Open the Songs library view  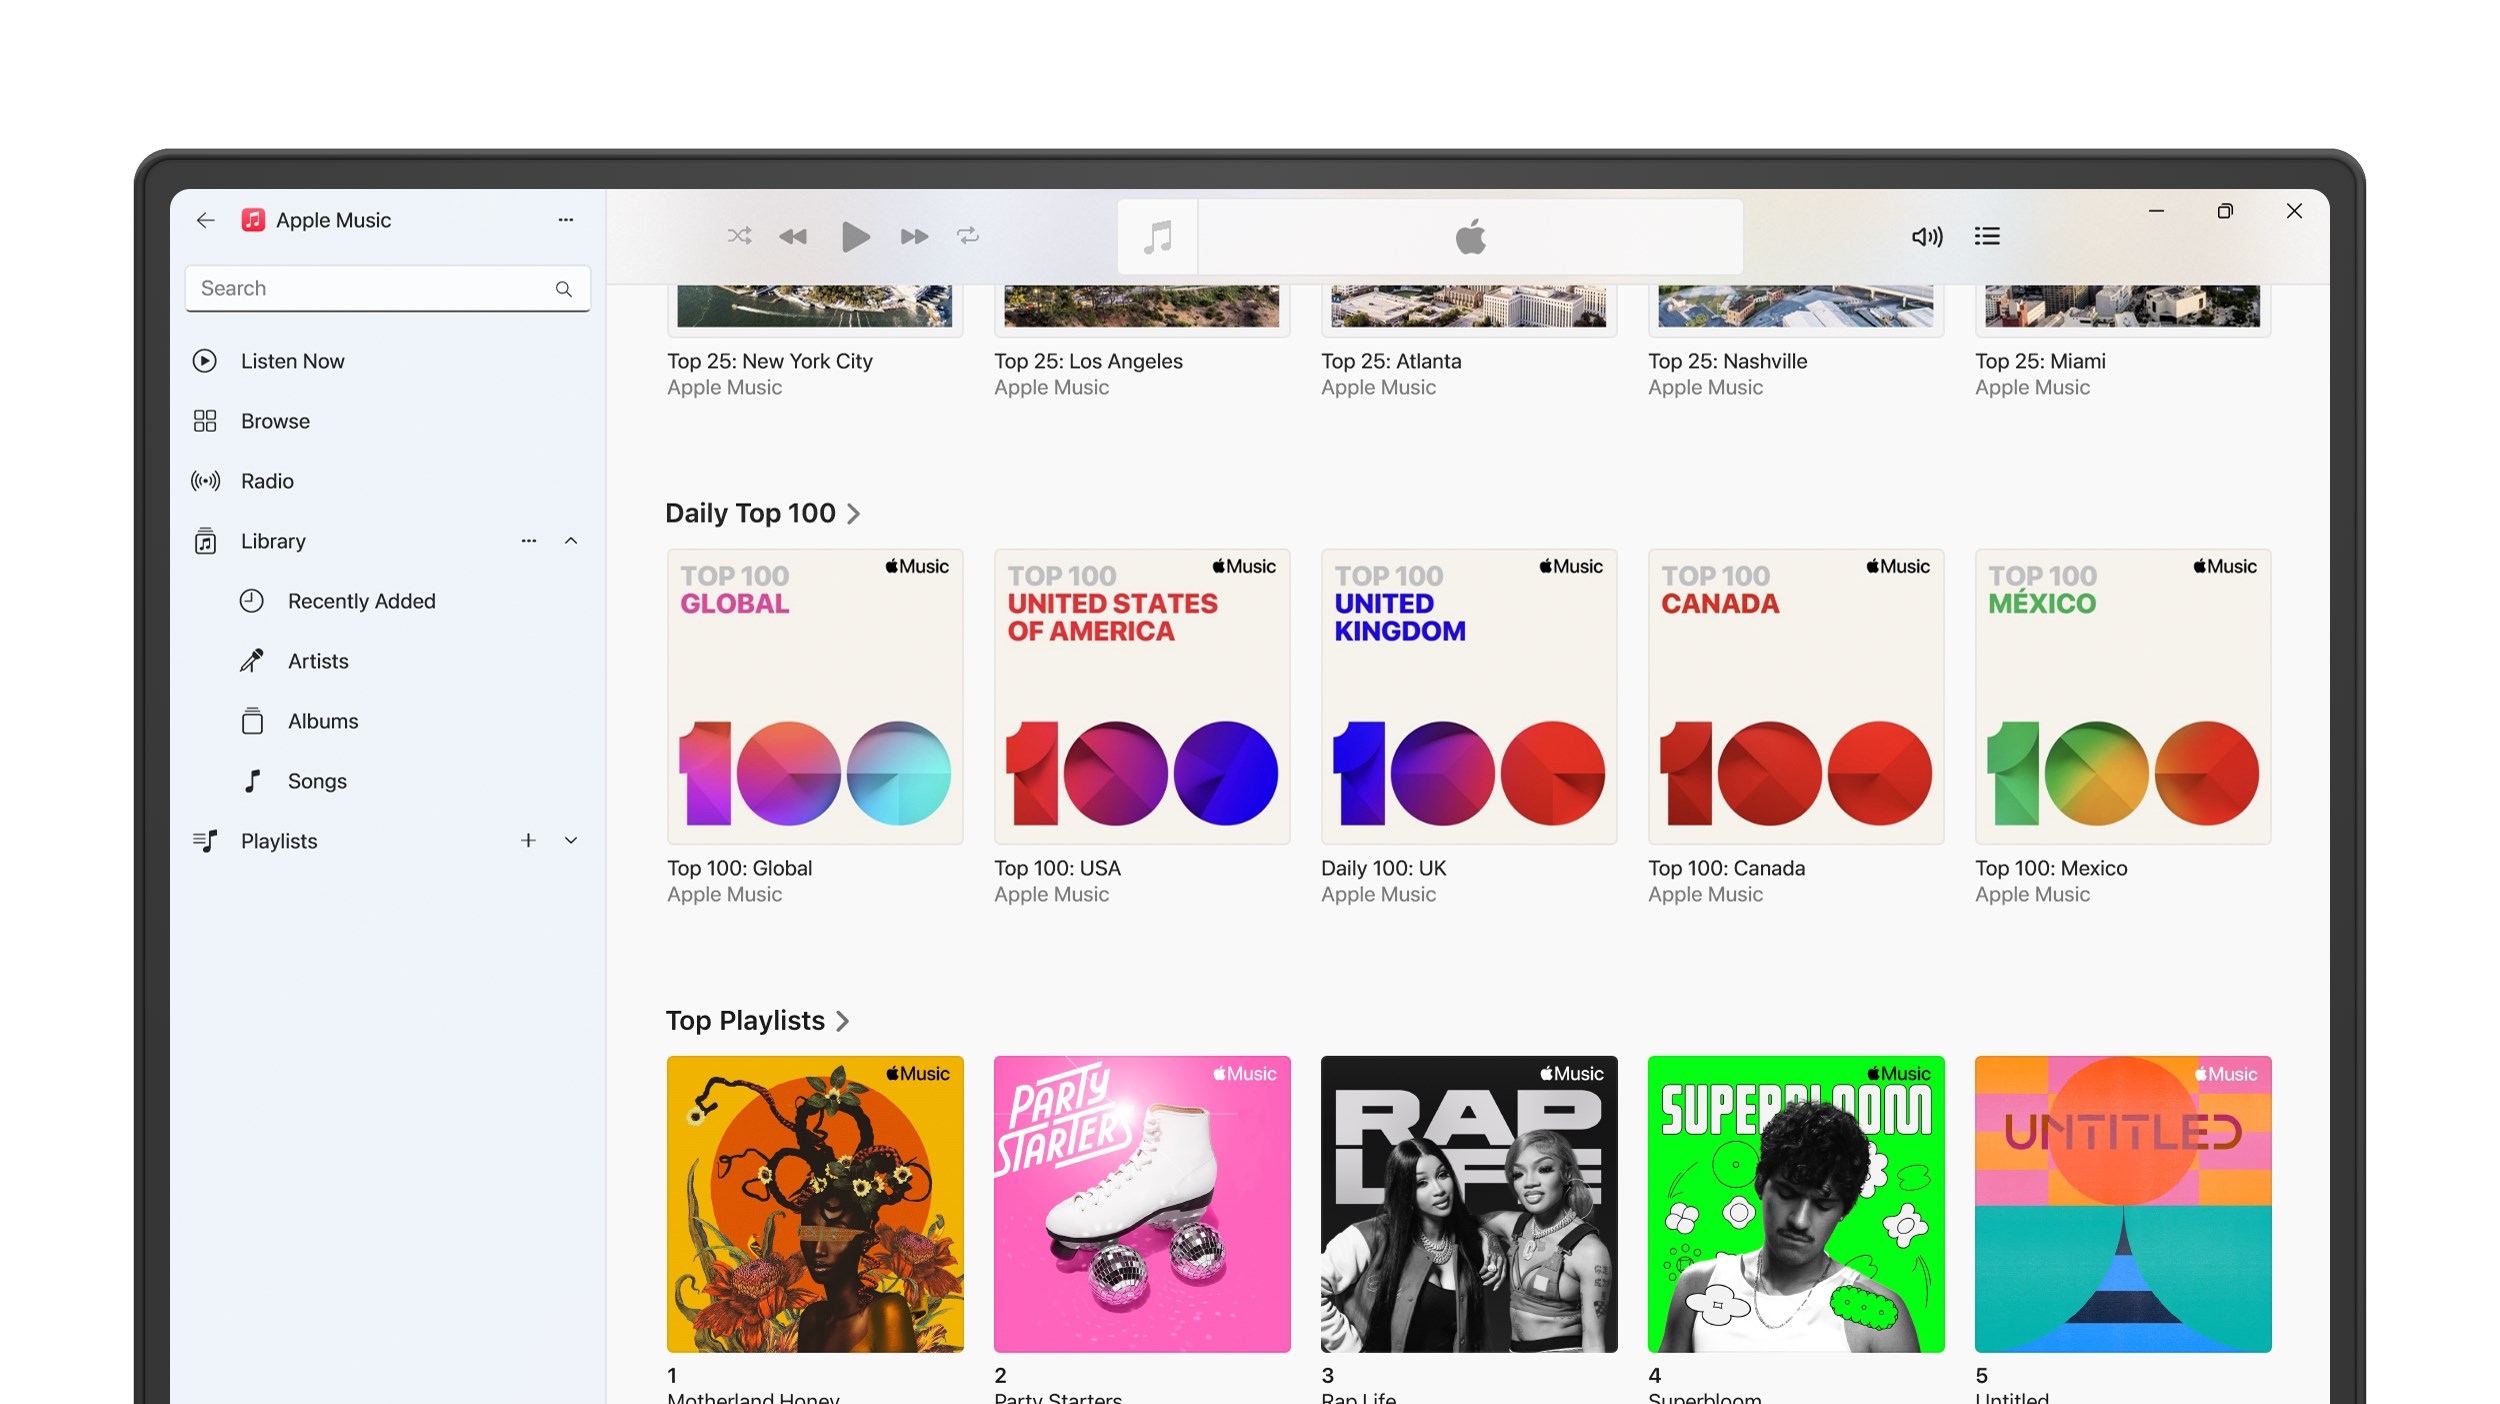pos(316,780)
